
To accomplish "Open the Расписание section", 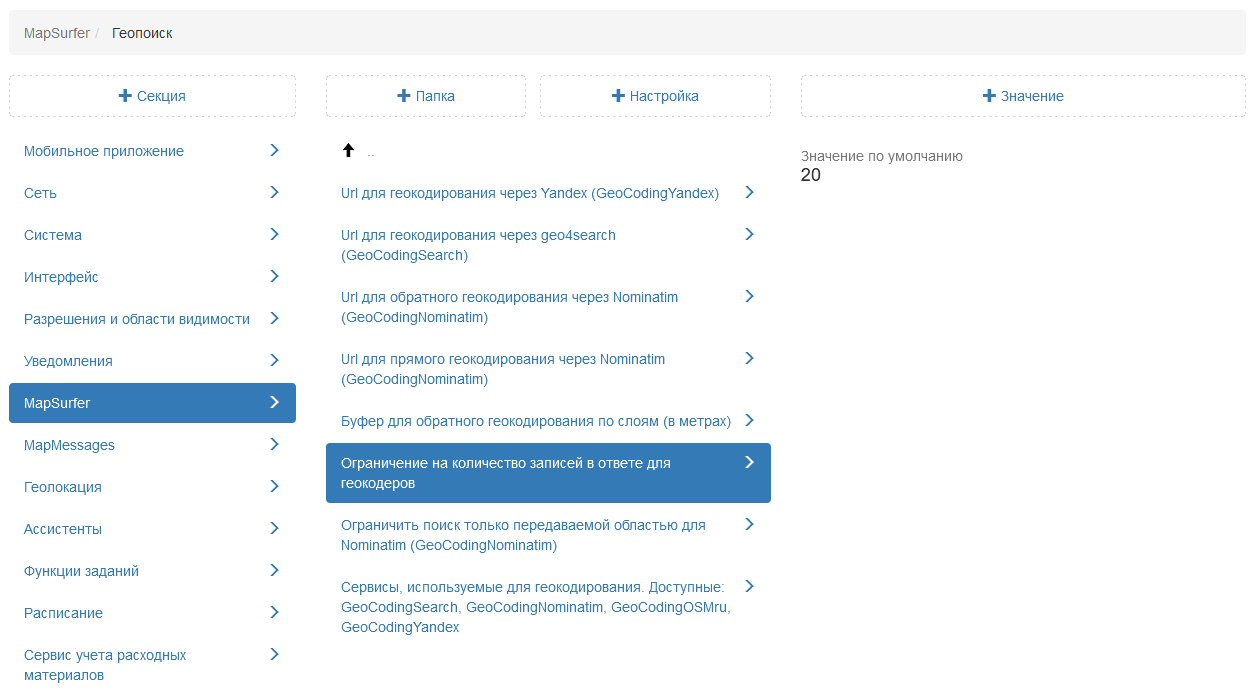I will tap(152, 613).
